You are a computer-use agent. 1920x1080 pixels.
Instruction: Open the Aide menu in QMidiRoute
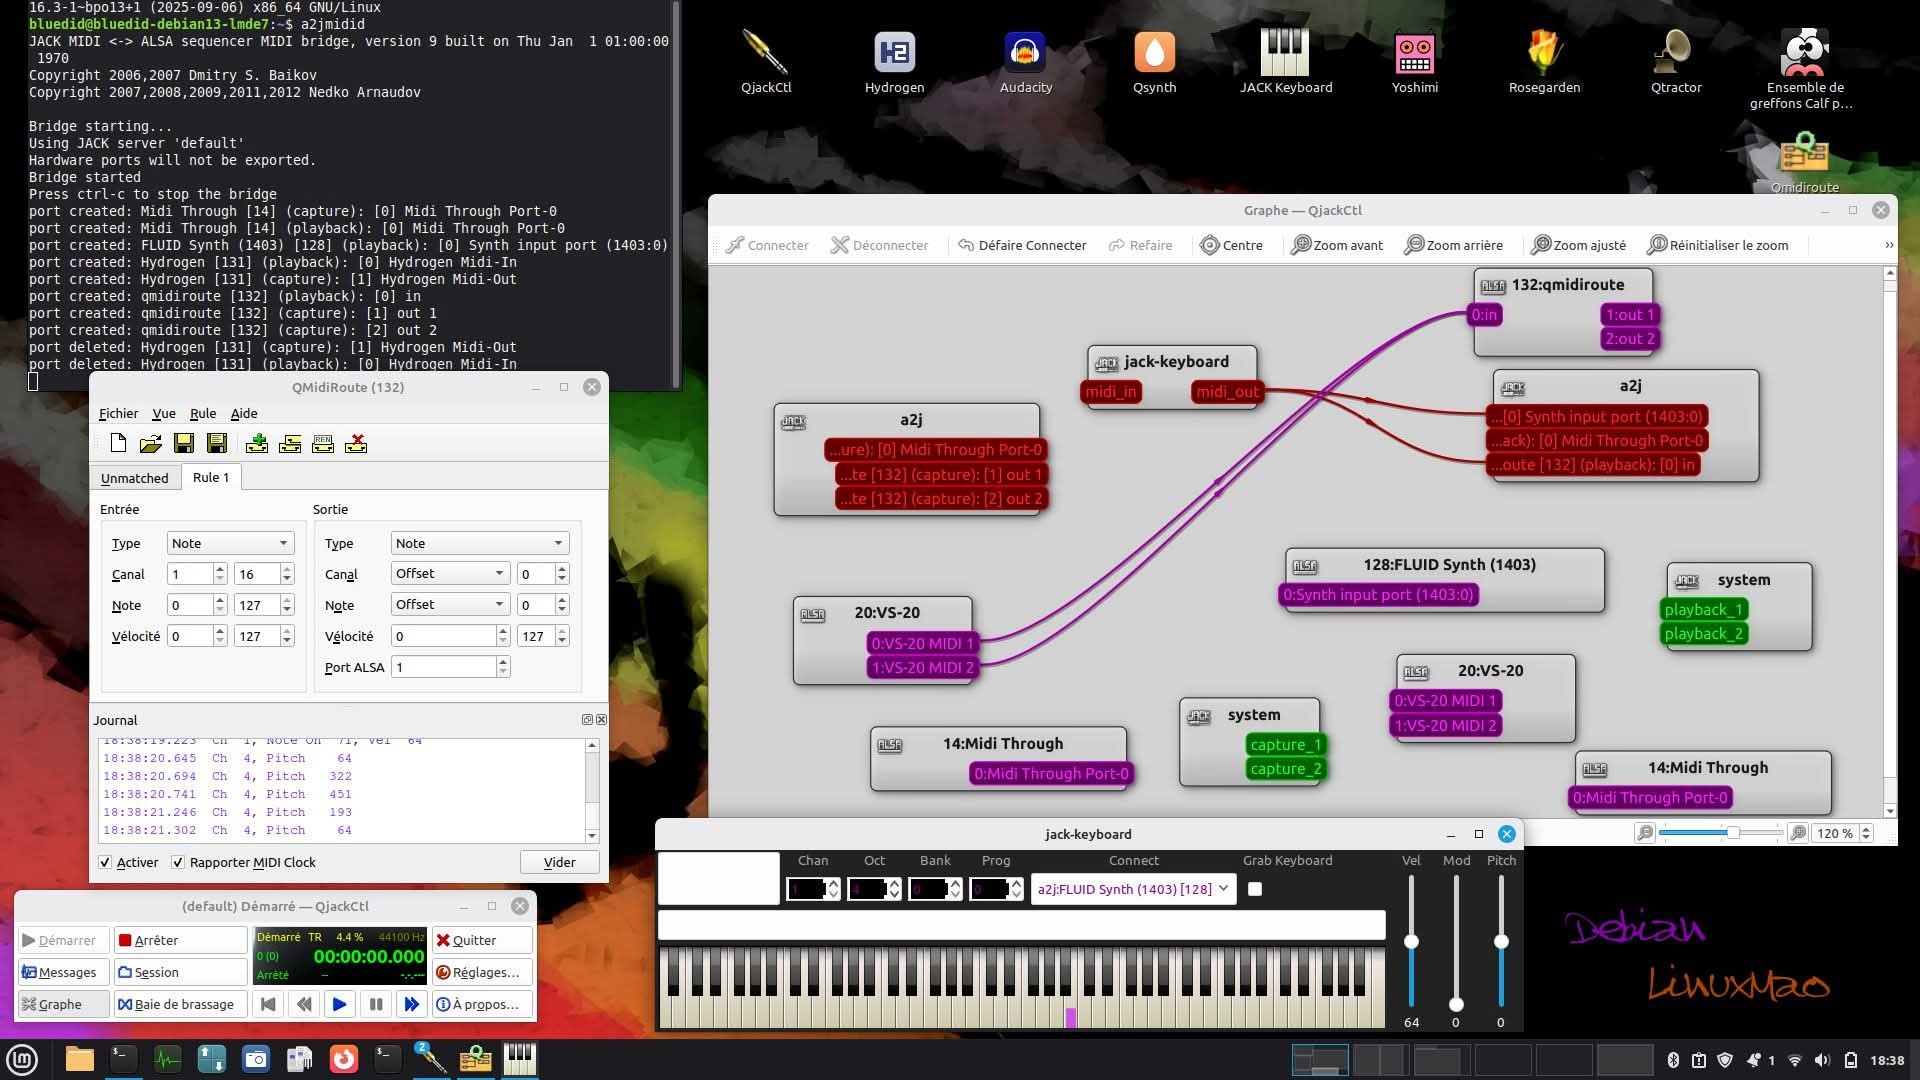tap(244, 413)
